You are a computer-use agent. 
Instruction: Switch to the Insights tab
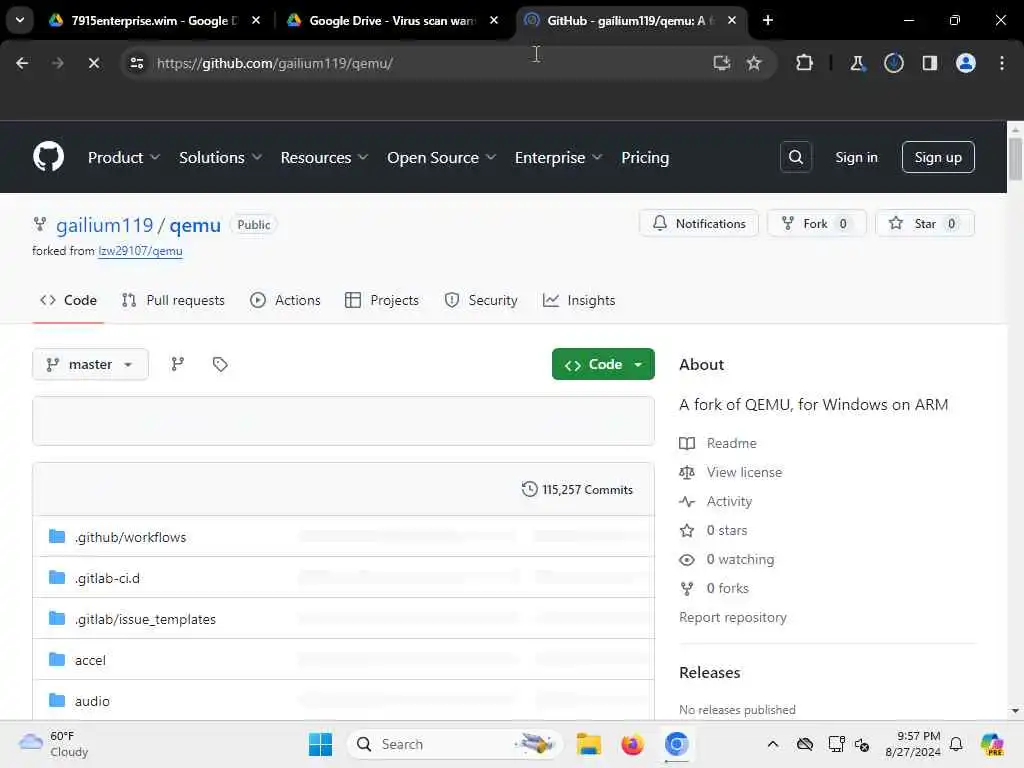579,300
